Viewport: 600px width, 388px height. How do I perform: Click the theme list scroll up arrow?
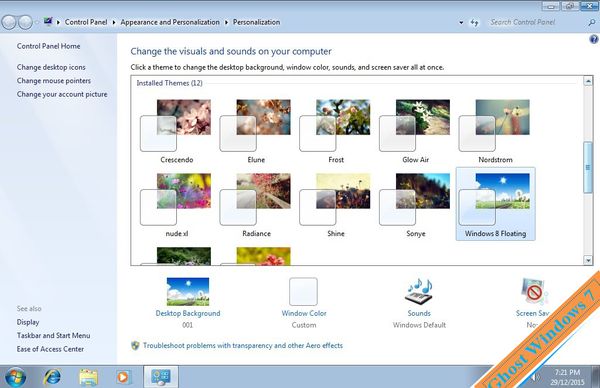point(588,81)
